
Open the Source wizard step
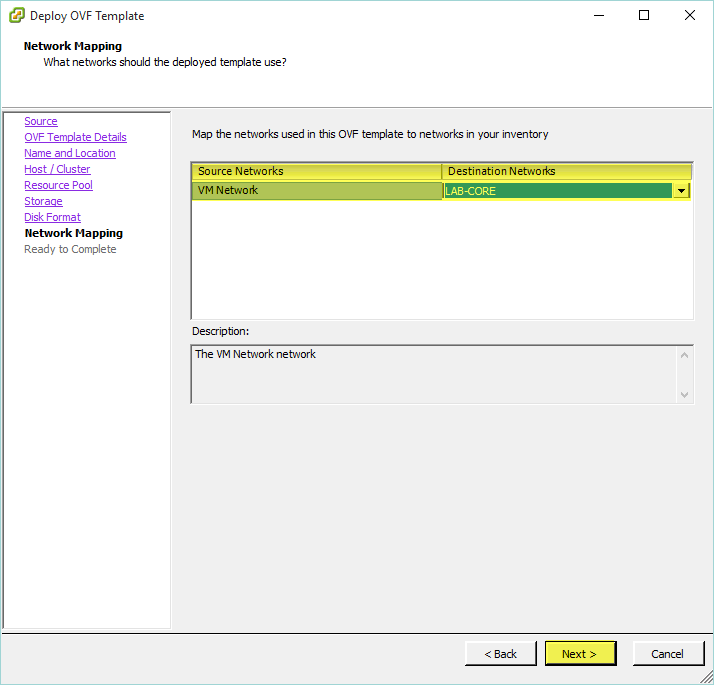coord(41,121)
